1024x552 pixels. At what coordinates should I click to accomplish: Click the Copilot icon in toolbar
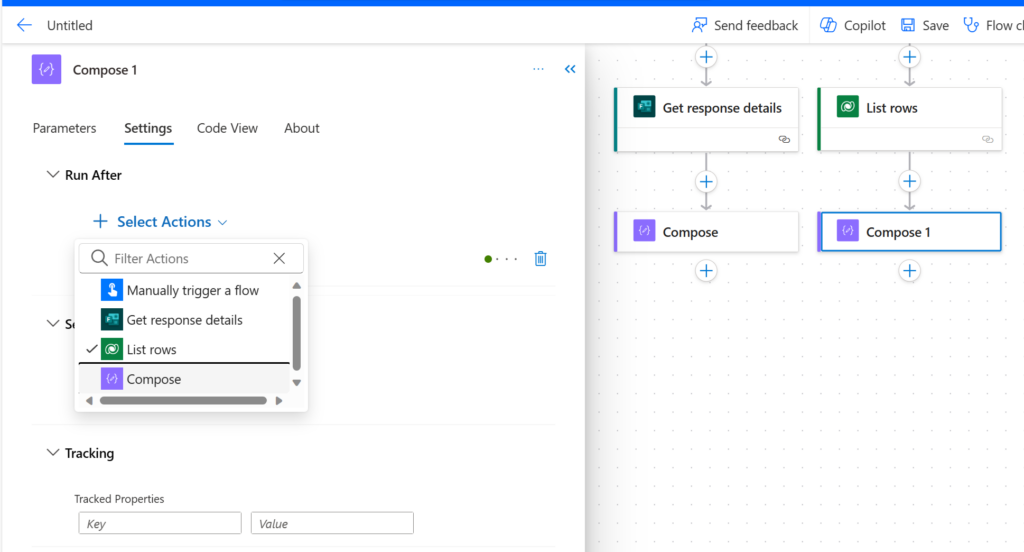829,25
